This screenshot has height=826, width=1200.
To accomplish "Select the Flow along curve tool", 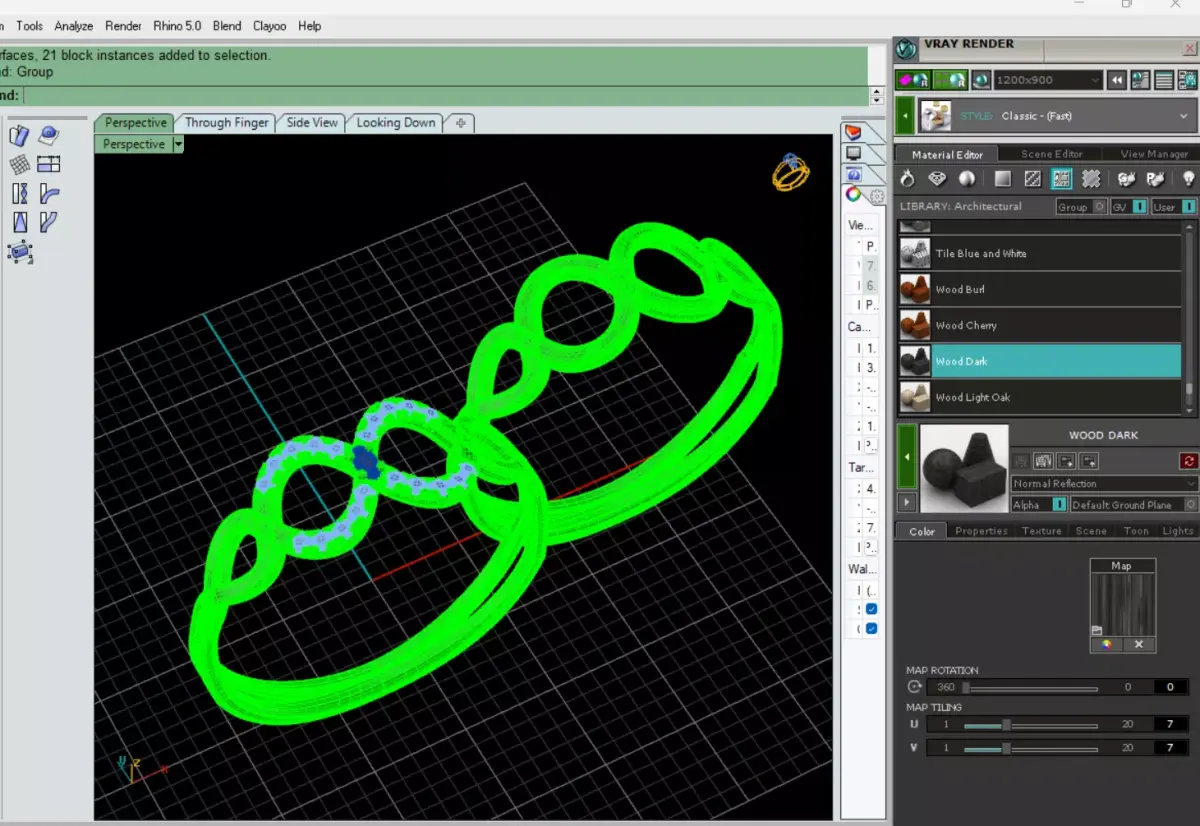I will click(x=49, y=222).
